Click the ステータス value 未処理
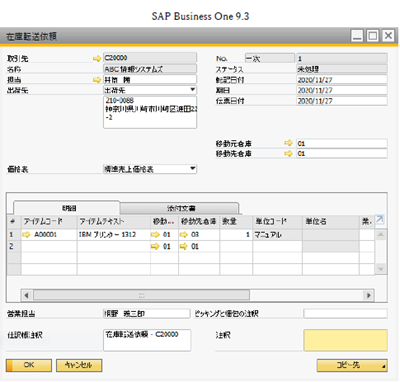 tap(342, 69)
